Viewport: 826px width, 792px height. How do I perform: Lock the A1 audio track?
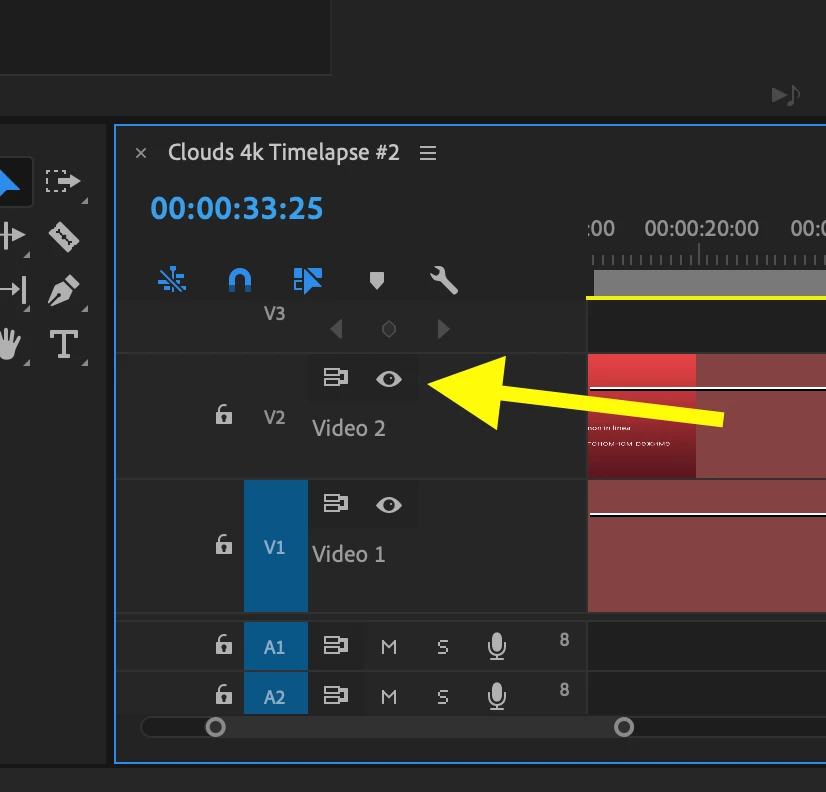coord(224,644)
